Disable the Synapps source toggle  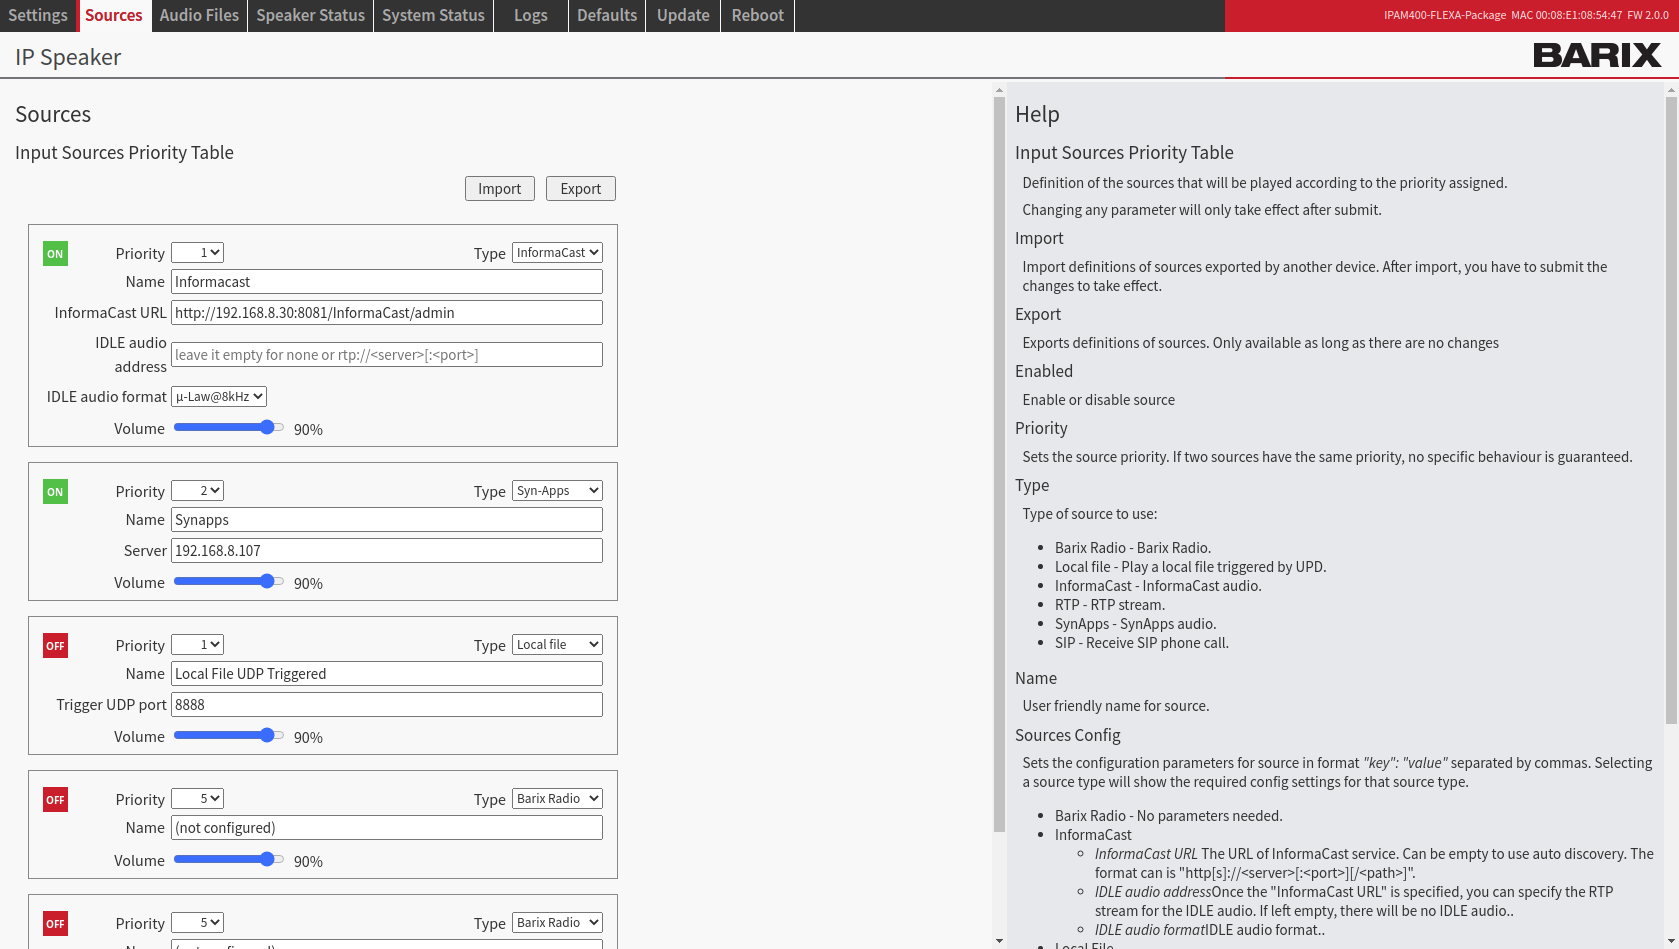pos(55,492)
